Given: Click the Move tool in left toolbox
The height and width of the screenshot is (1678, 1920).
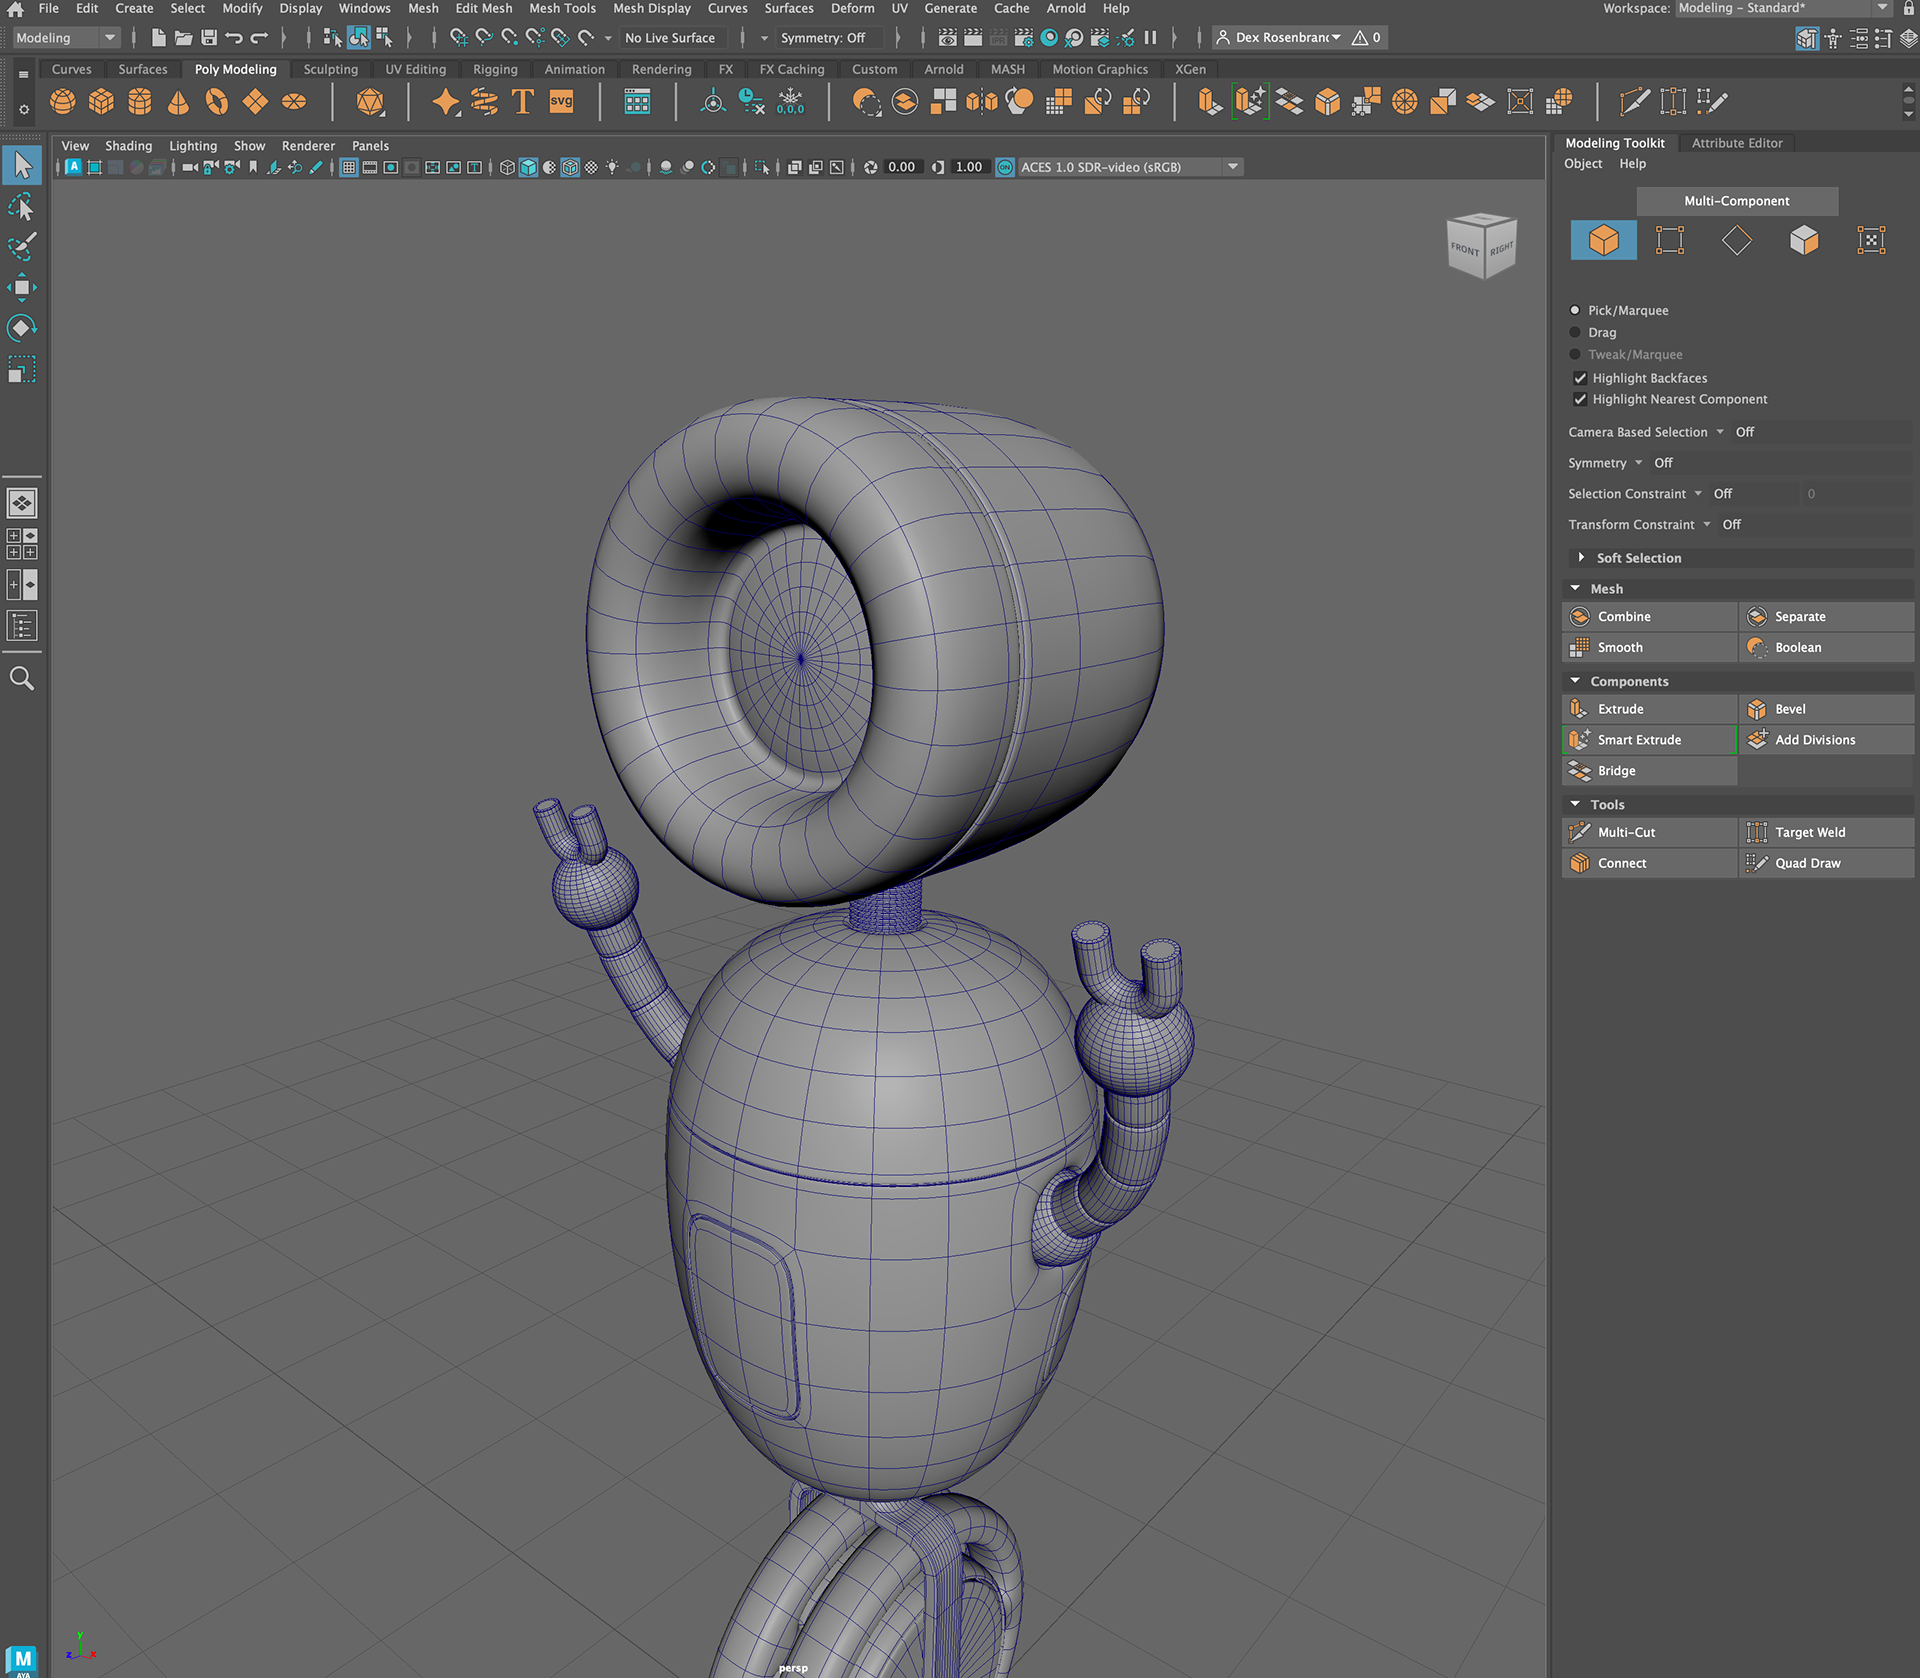Looking at the screenshot, I should (21, 288).
